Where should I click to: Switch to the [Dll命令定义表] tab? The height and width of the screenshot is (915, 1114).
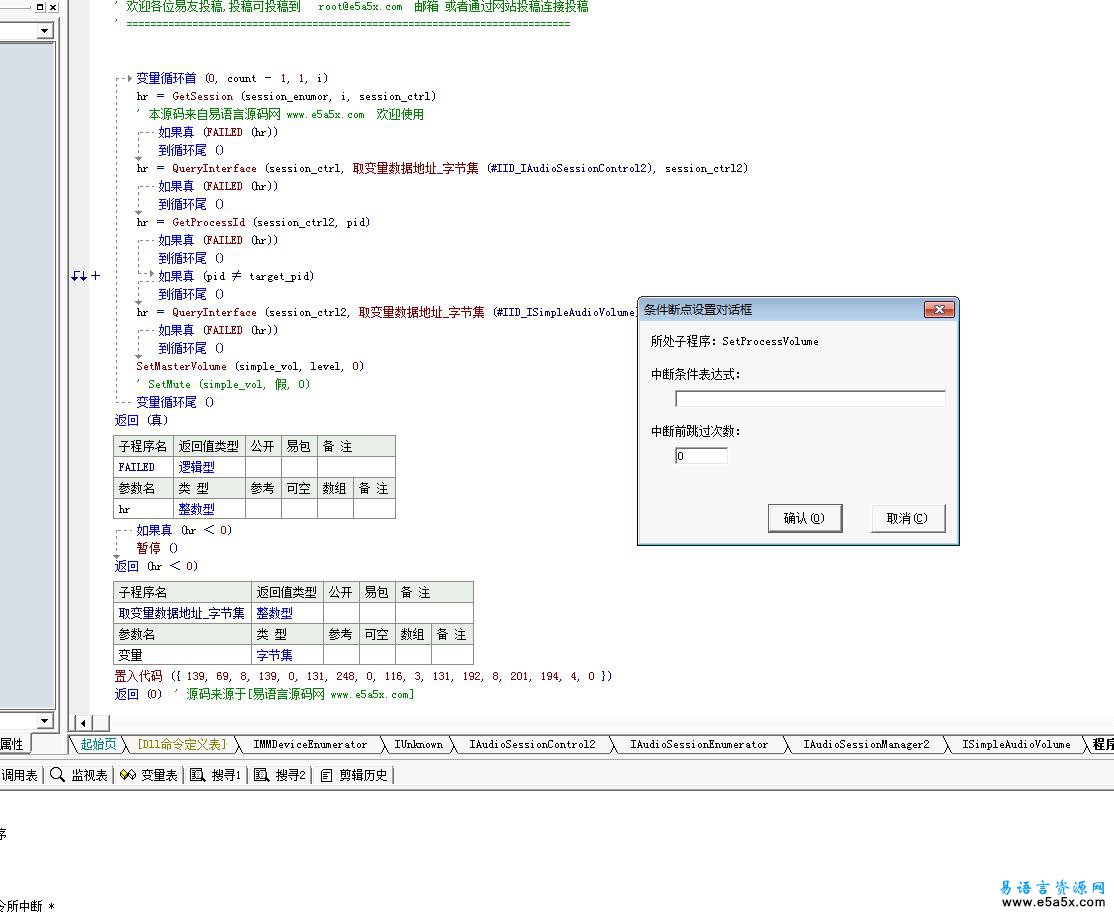click(x=182, y=744)
